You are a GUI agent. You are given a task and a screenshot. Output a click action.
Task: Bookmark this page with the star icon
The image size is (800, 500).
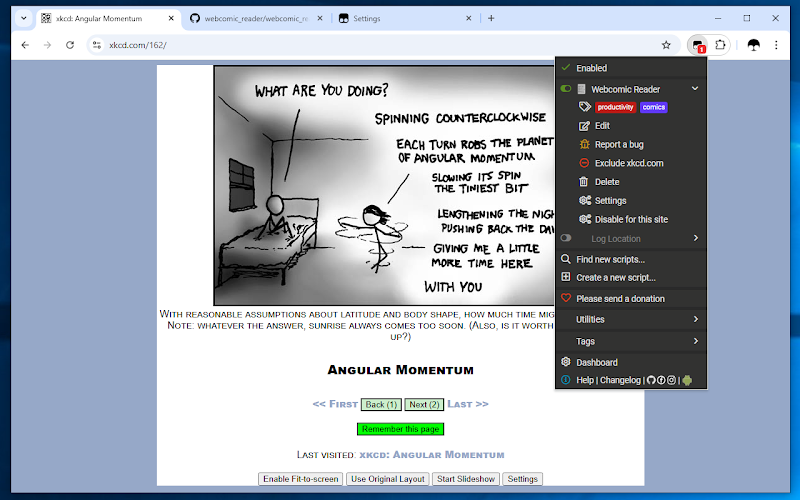666,45
